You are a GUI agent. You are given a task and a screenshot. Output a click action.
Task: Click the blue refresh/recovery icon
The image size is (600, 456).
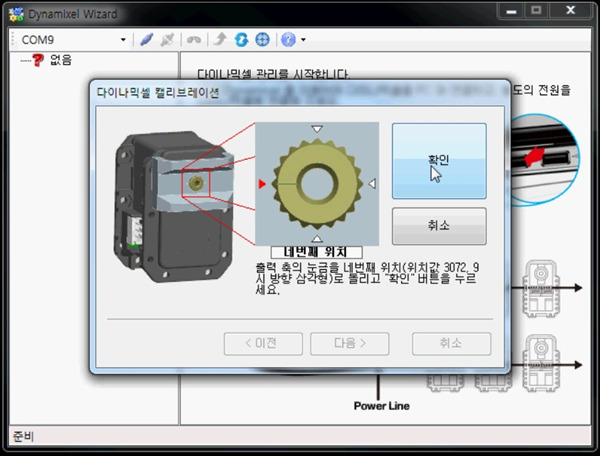click(x=241, y=40)
